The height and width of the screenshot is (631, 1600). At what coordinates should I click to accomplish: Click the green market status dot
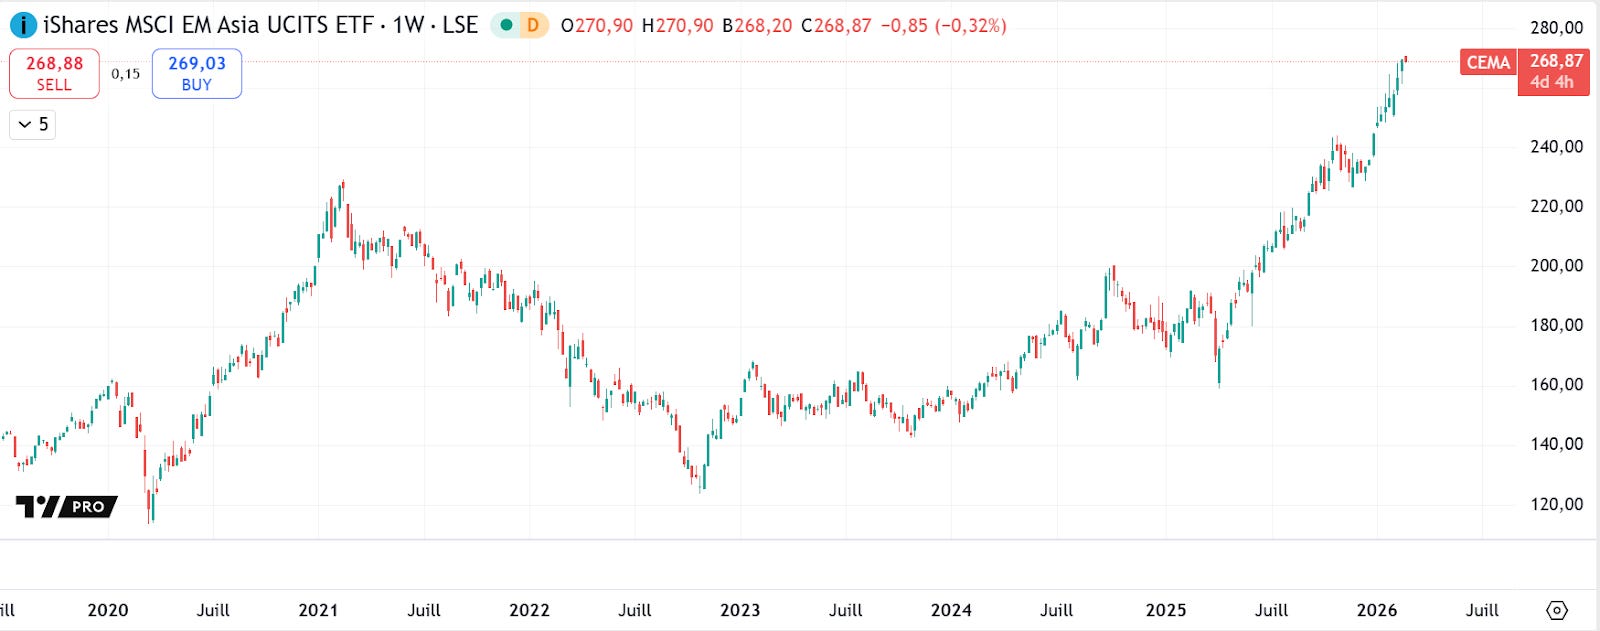[x=506, y=25]
